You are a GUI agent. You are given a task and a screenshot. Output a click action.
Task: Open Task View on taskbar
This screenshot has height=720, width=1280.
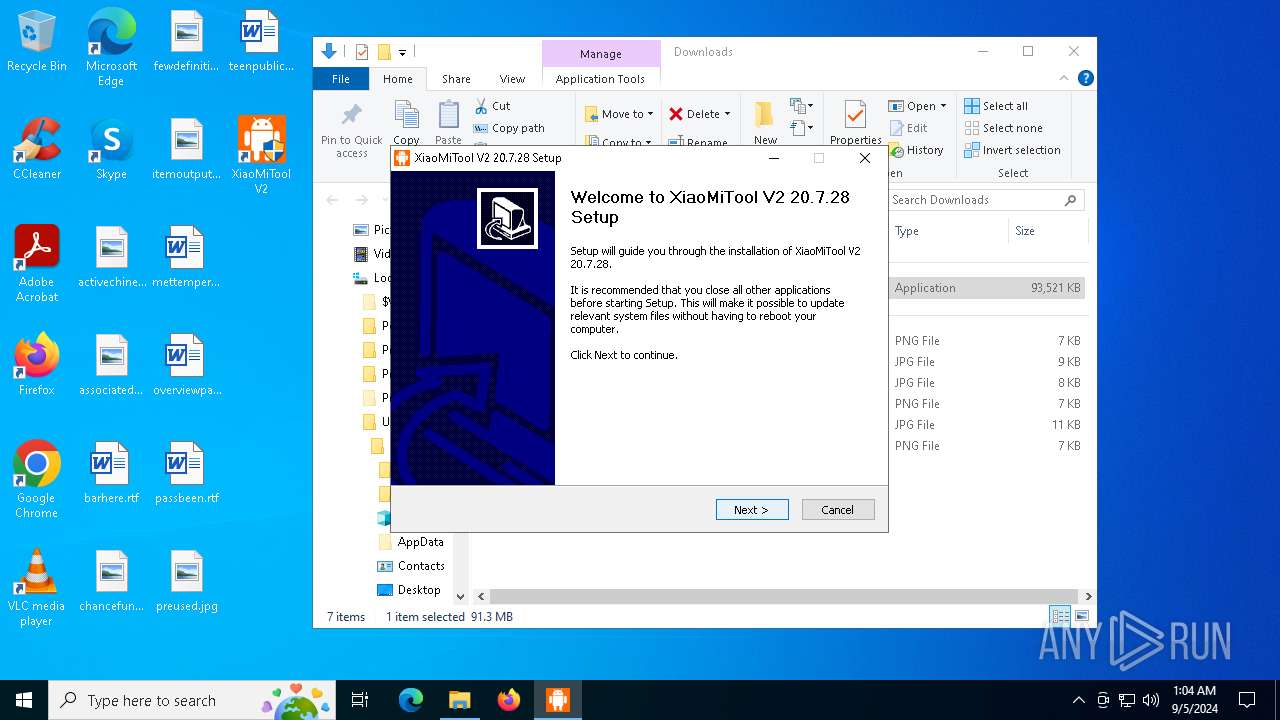tap(360, 700)
